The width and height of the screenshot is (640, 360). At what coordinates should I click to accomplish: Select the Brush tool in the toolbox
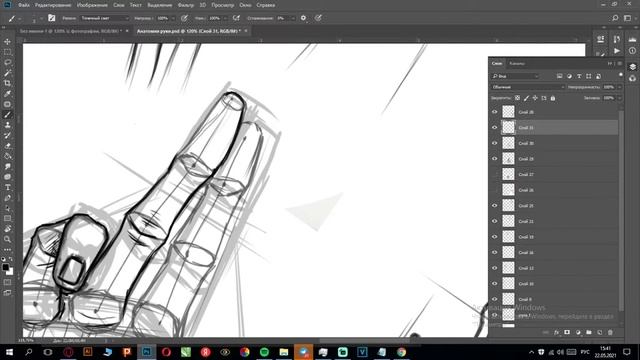pyautogui.click(x=7, y=115)
